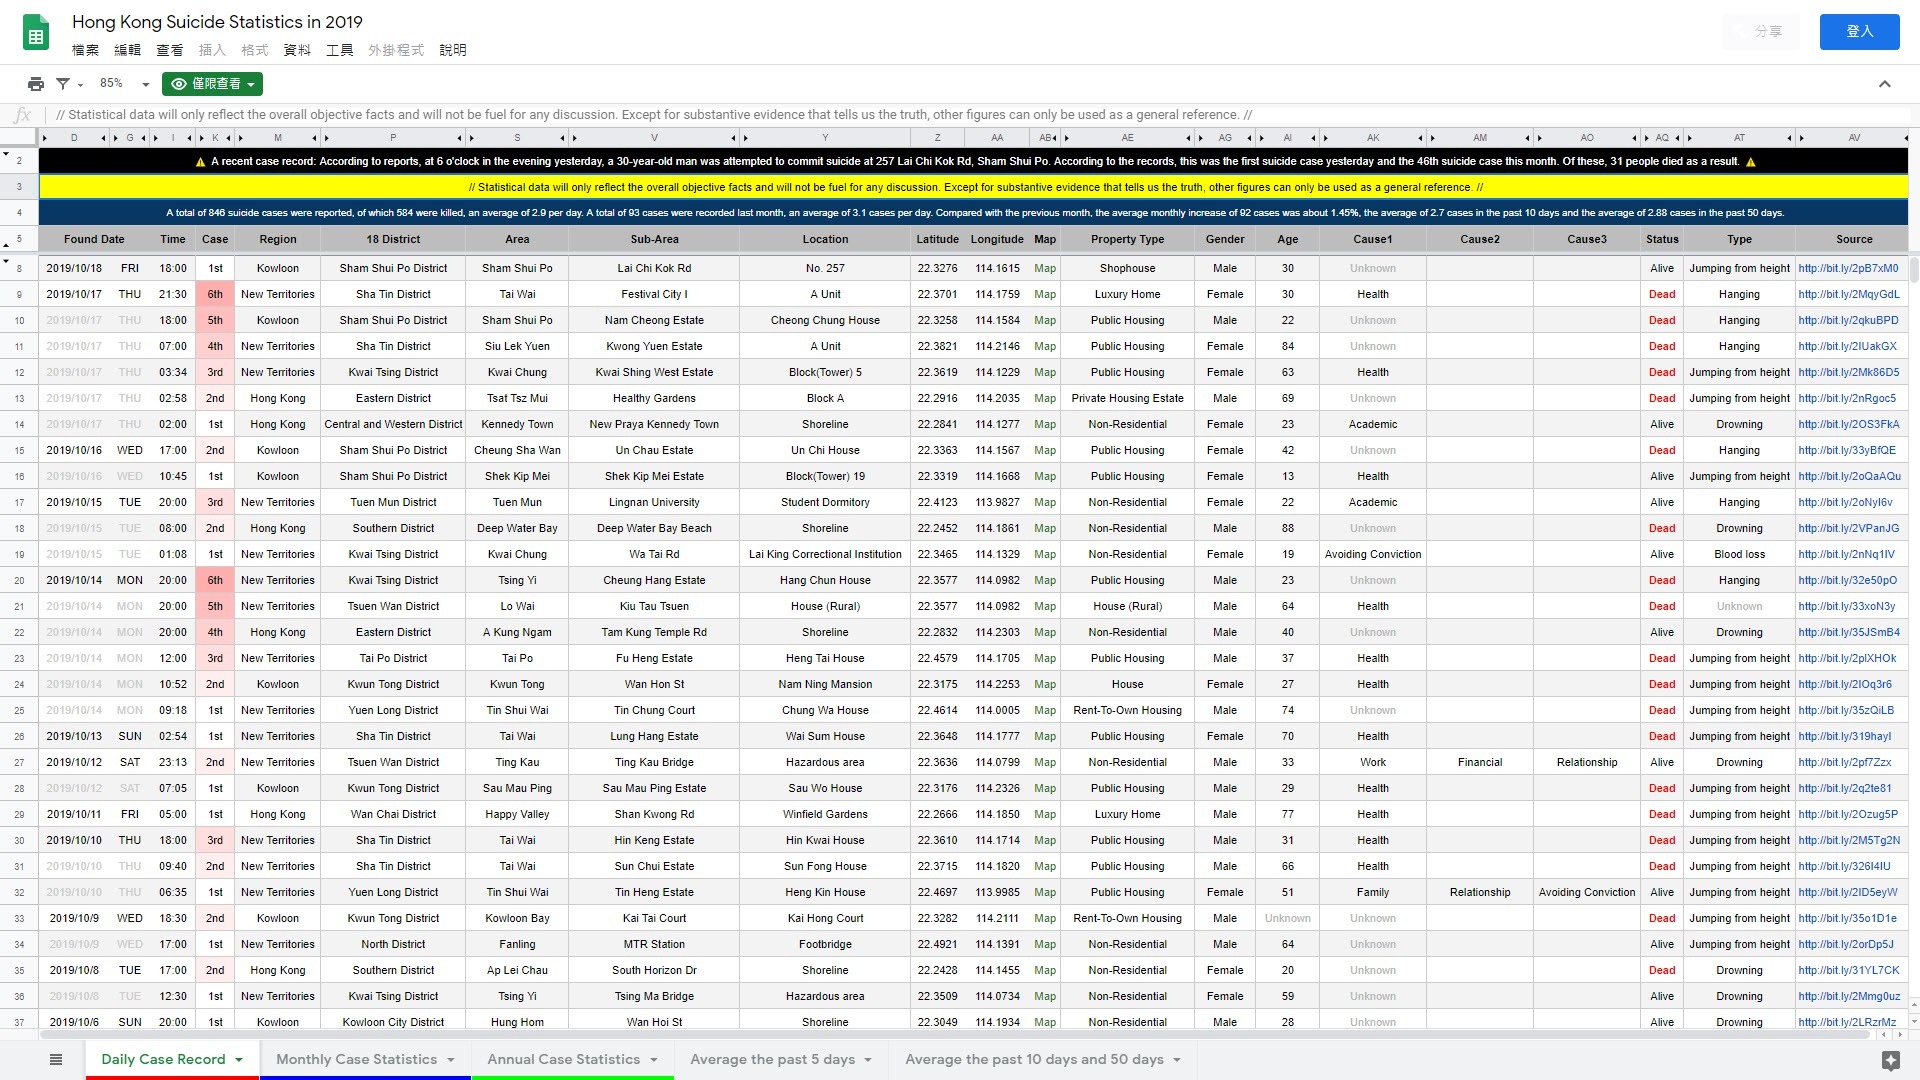
Task: Open Annual Case Statistics tab dropdown arrow
Action: [x=654, y=1060]
